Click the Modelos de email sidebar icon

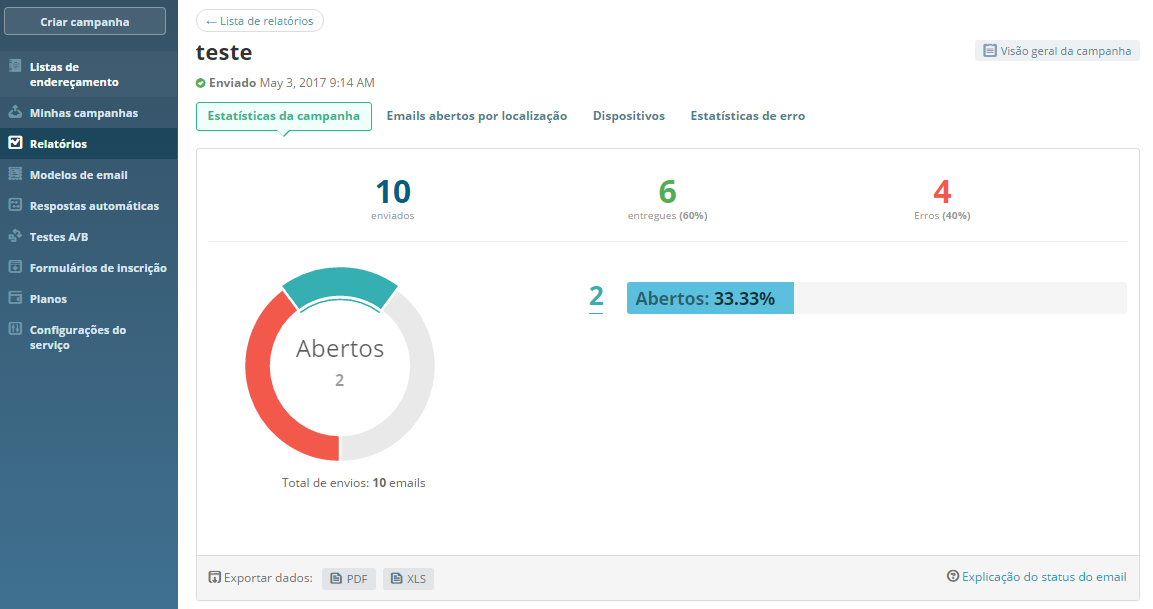pos(15,174)
